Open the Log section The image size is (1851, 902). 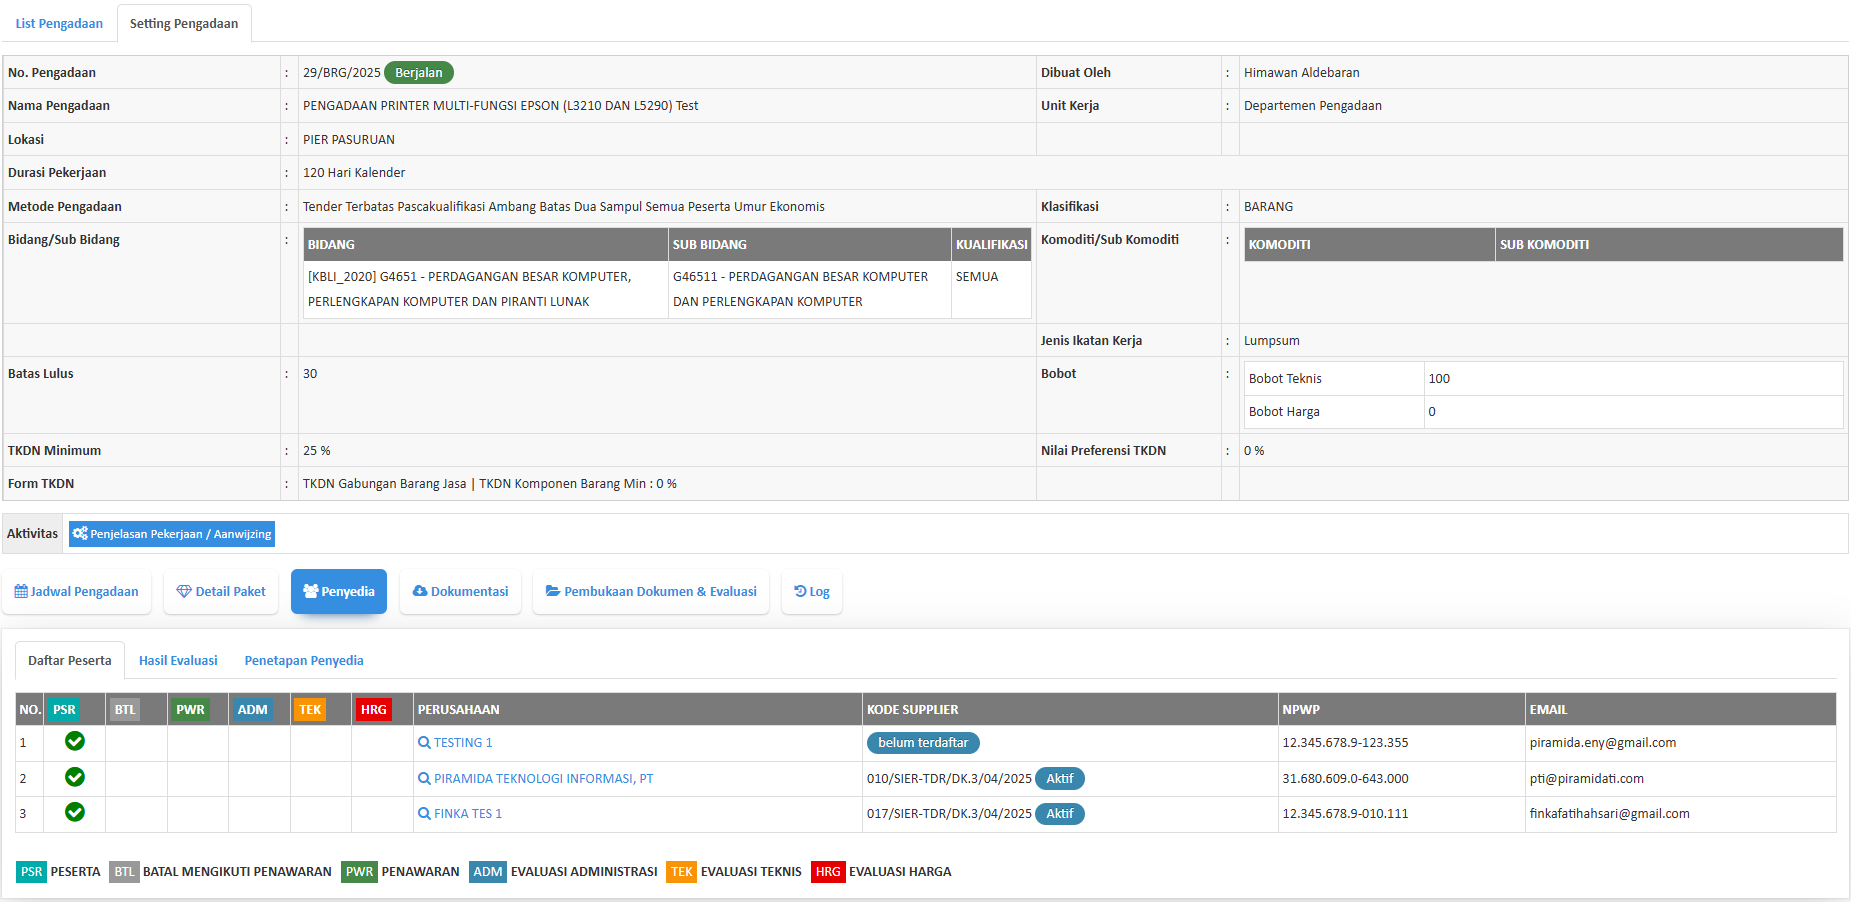tap(811, 592)
